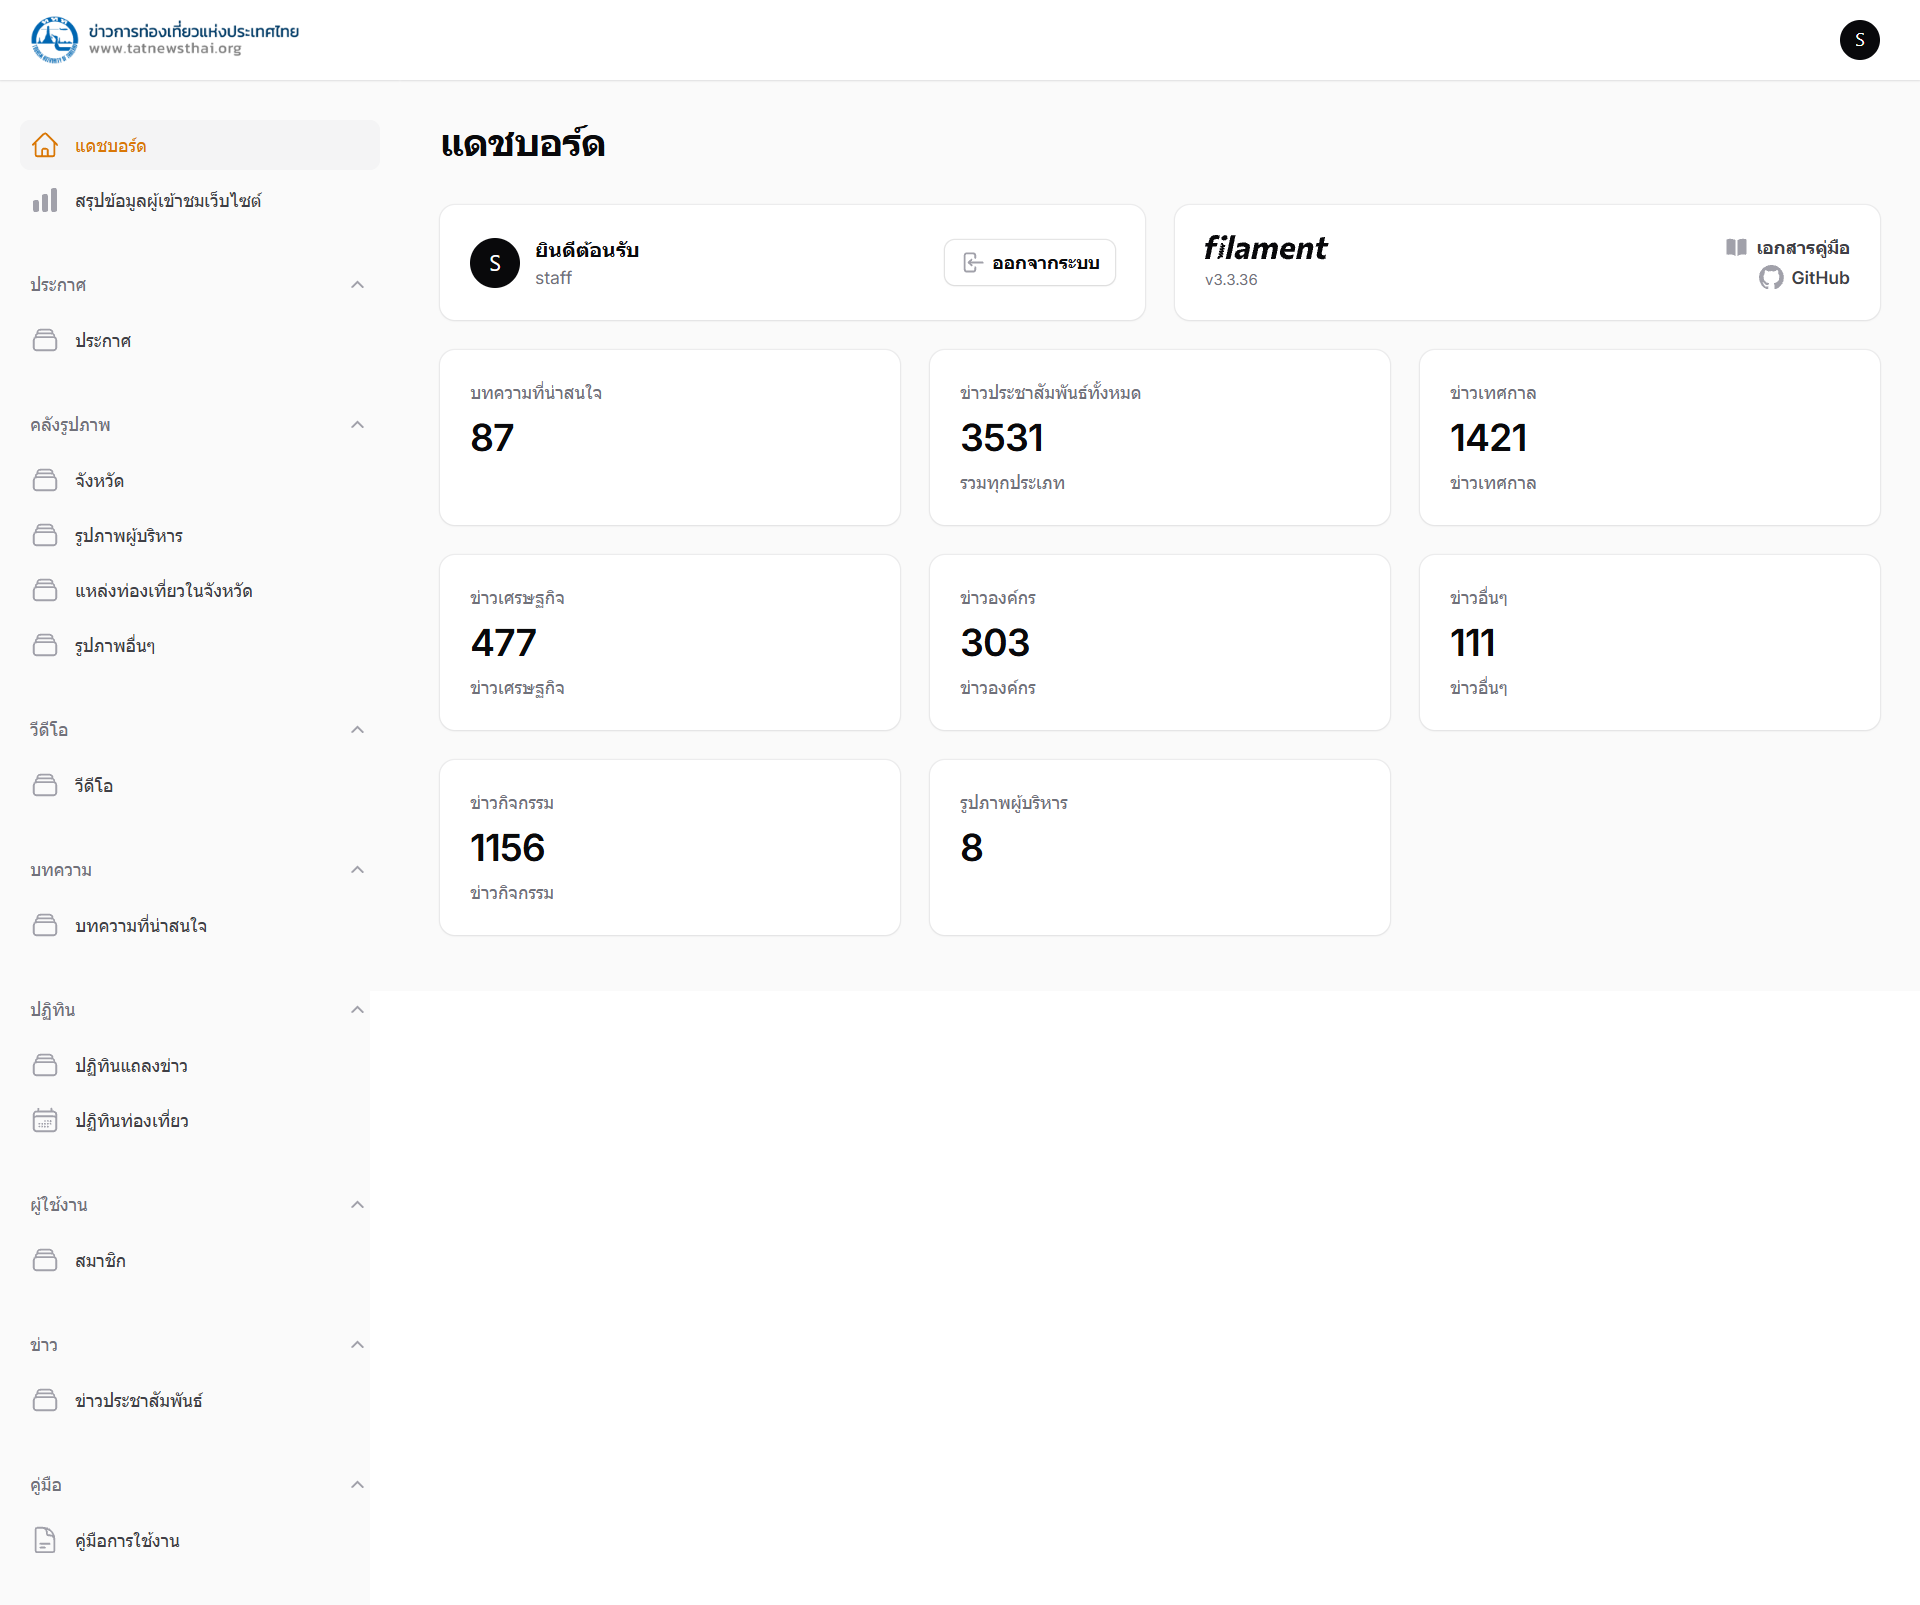Click the stack icon next to sidebar รูปภาพผู้บริหาร
Viewport: 1920px width, 1605px height.
45,535
